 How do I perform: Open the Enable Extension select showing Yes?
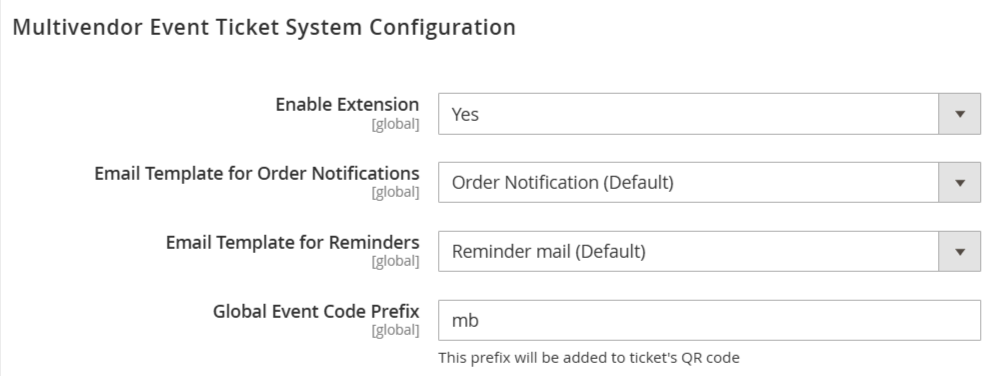[x=709, y=114]
